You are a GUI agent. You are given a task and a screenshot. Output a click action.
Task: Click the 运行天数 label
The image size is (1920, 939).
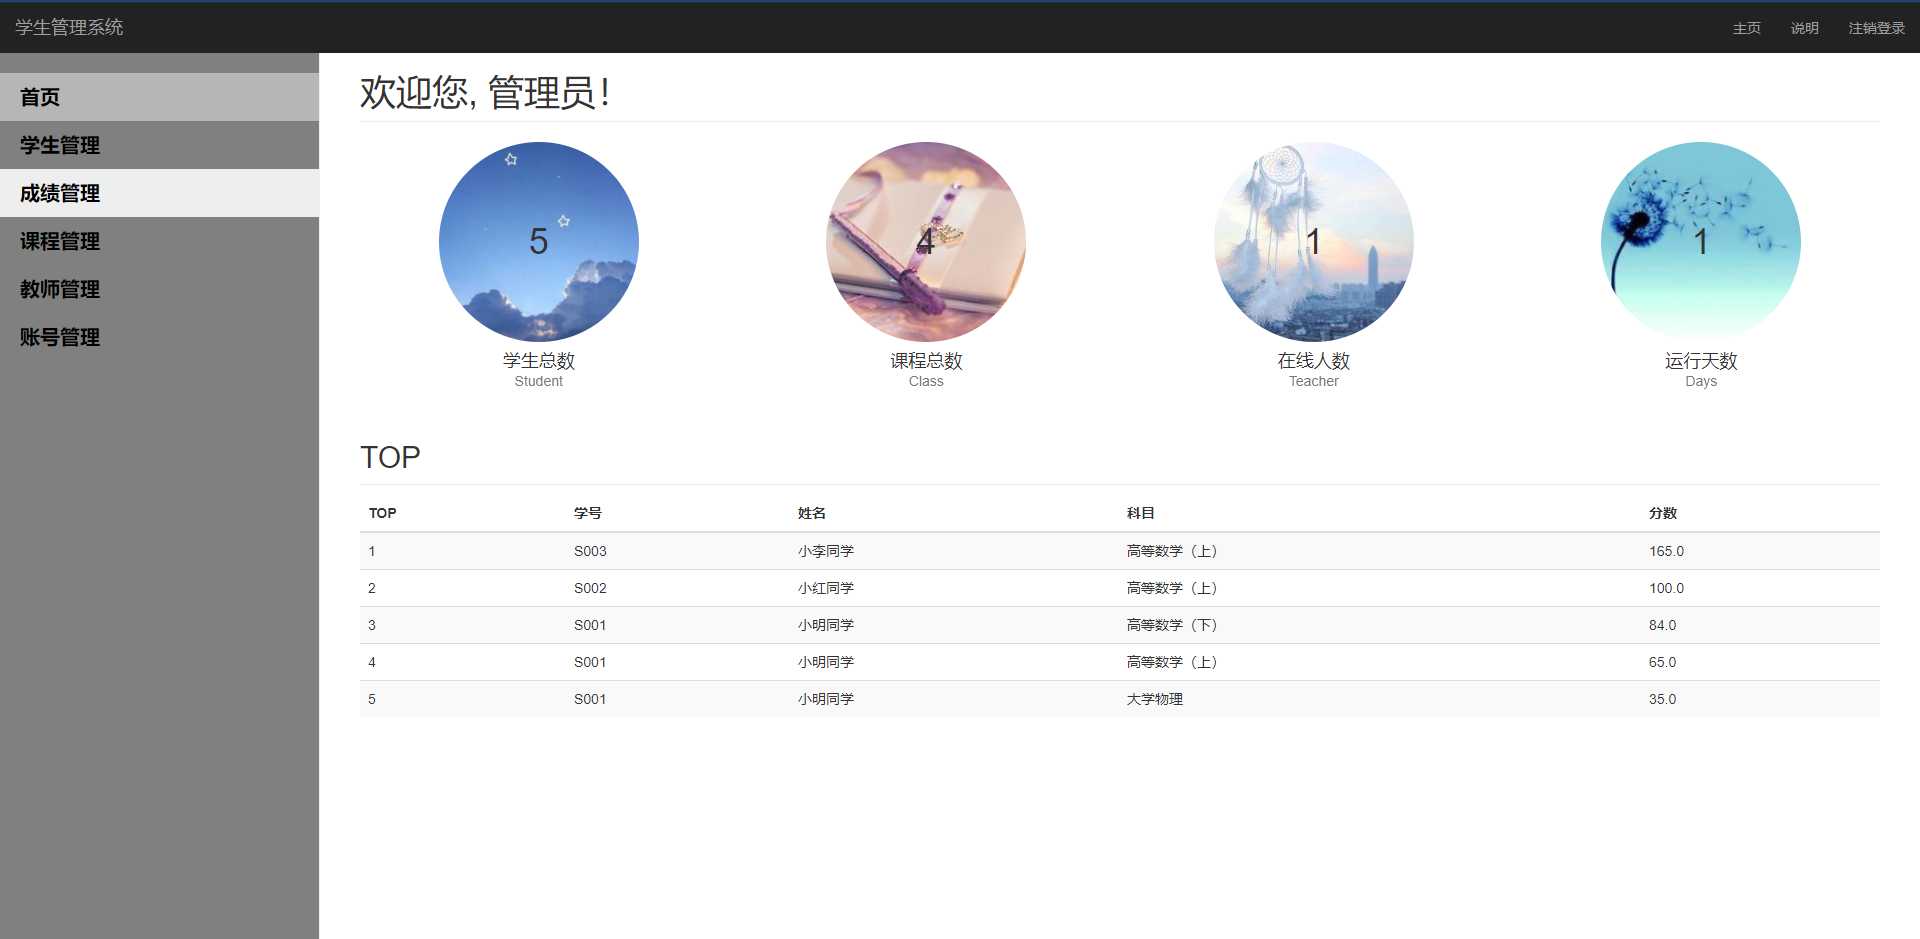tap(1701, 361)
